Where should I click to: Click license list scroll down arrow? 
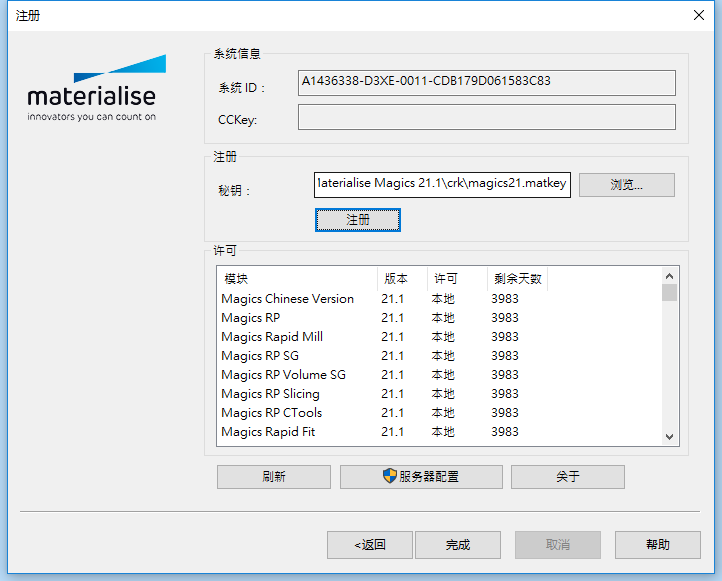(670, 436)
